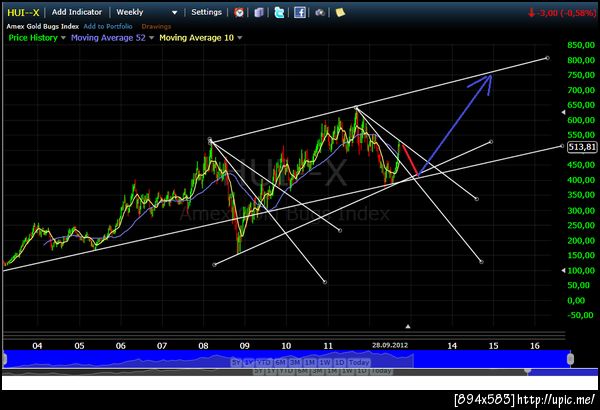600x410 pixels.
Task: Click the 28.09.2012 date label
Action: pyautogui.click(x=390, y=345)
